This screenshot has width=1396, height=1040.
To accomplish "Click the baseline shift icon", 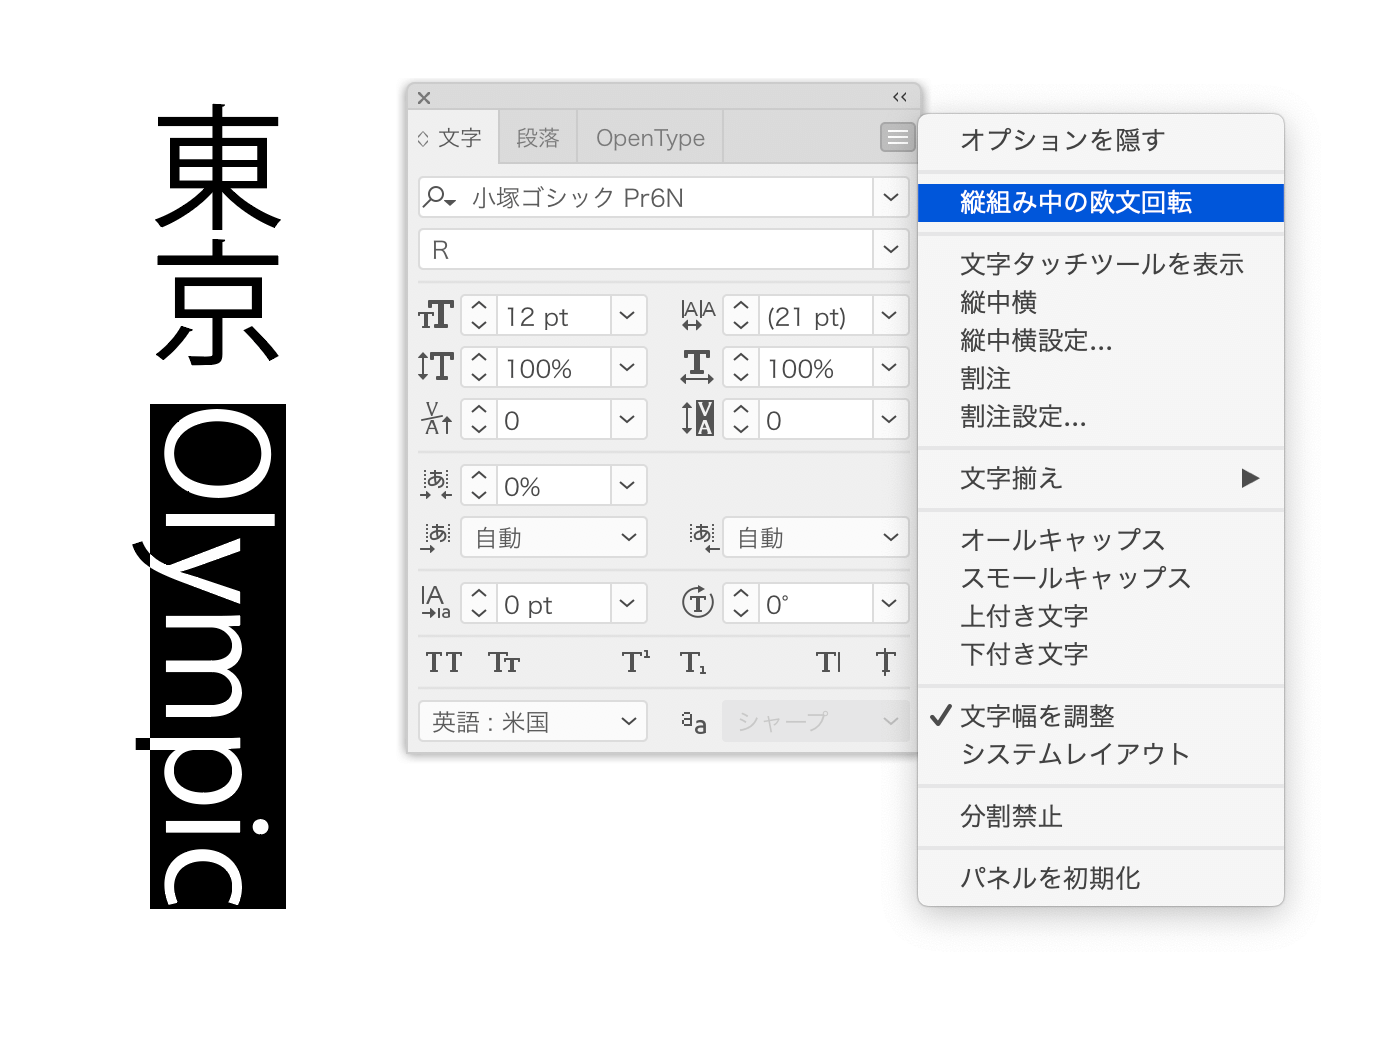I will coord(436,603).
